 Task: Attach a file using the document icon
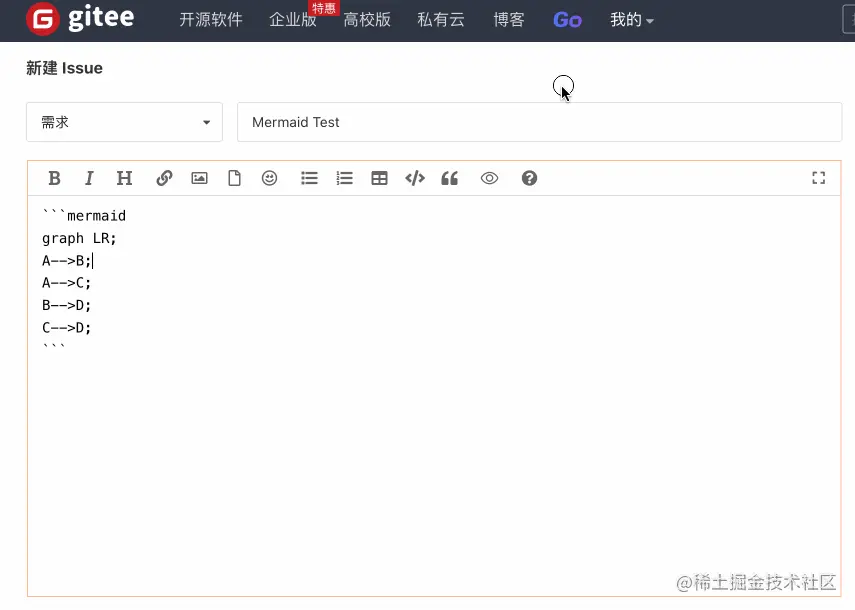point(234,178)
